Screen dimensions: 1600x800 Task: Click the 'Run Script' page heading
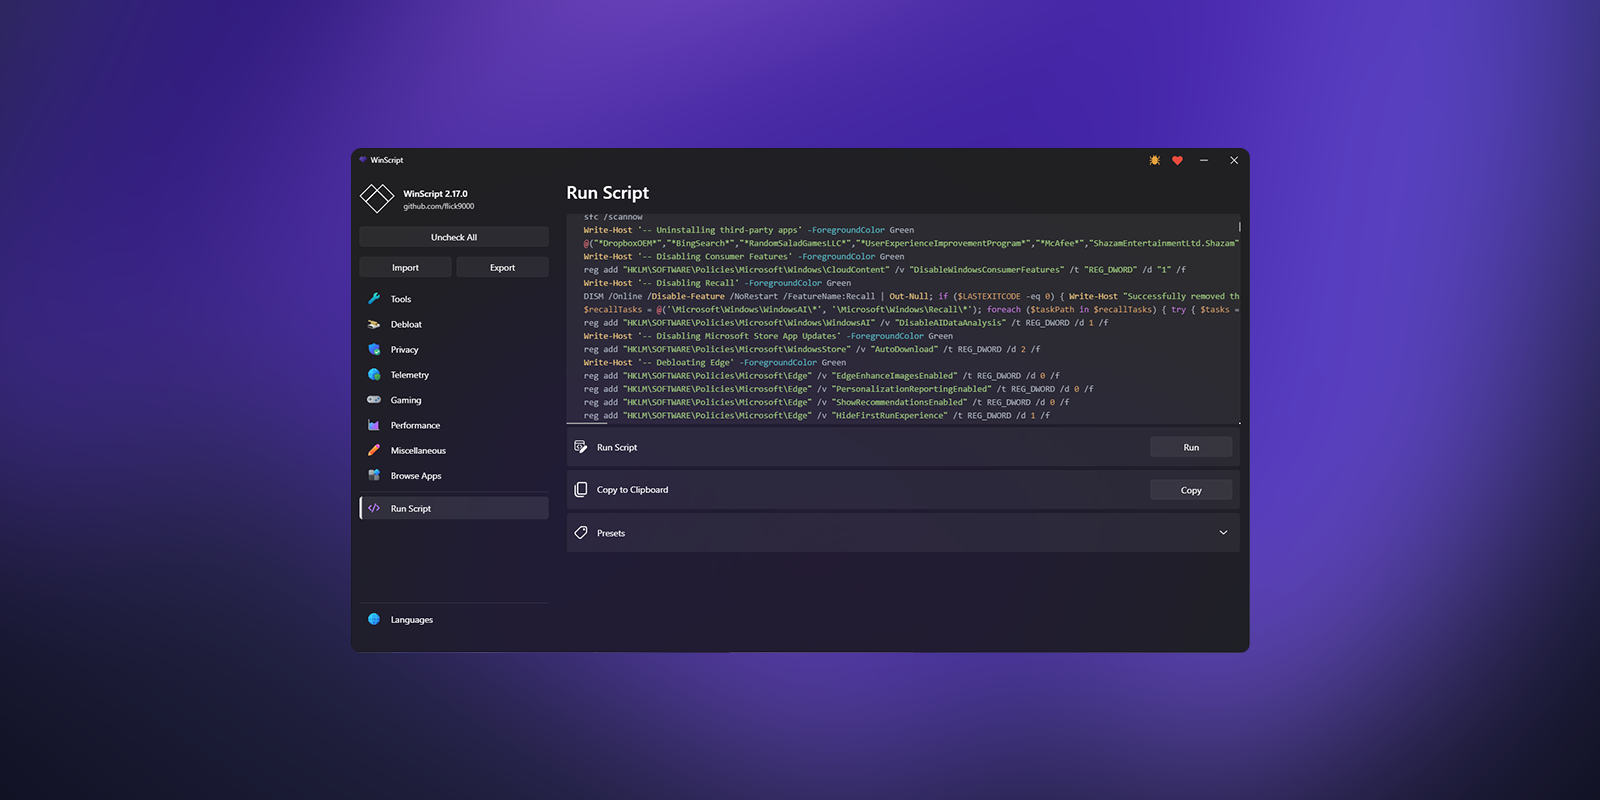coord(608,193)
